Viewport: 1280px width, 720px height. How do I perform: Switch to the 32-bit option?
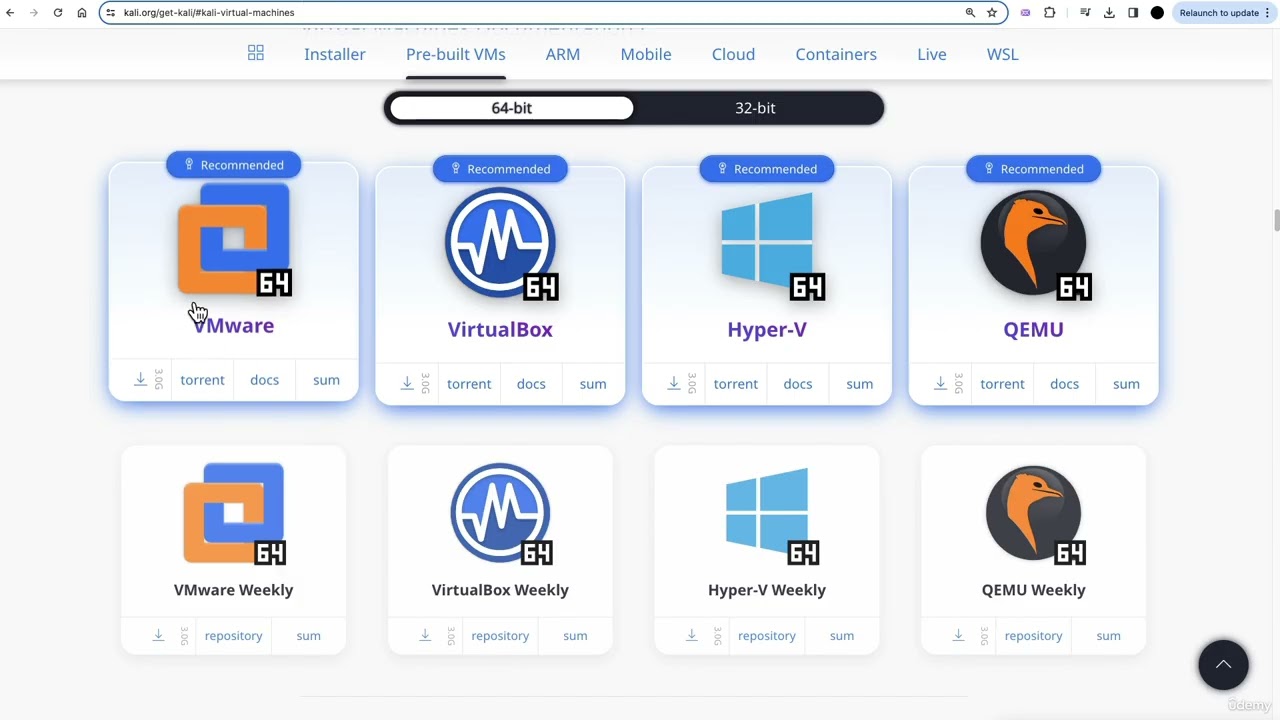click(755, 108)
